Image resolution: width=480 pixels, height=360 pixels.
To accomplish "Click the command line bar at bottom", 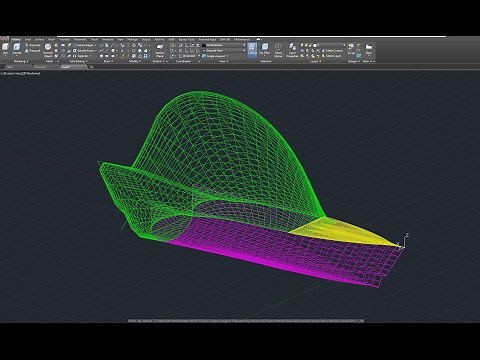I will point(246,321).
